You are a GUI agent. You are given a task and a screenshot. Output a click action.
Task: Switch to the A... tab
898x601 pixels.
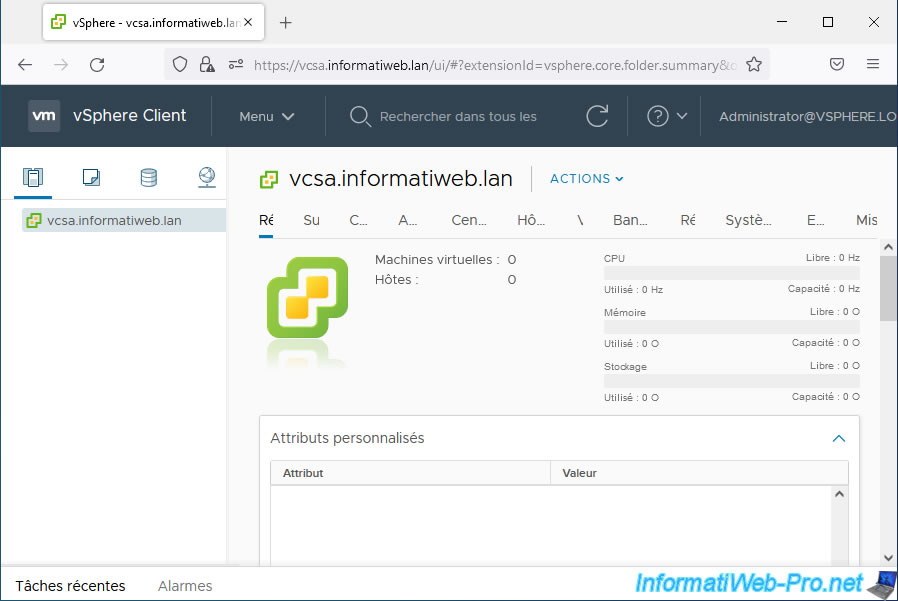pos(408,220)
